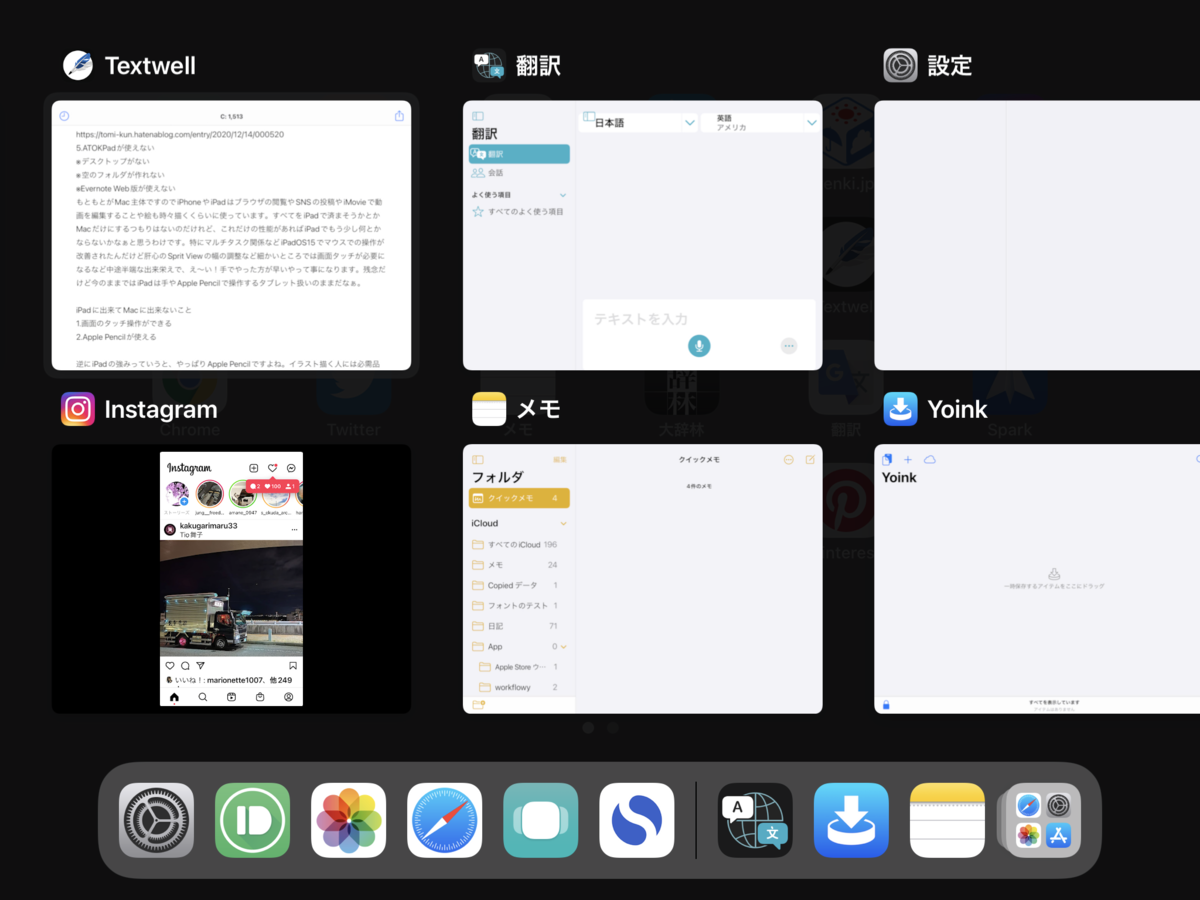1200x900 pixels.
Task: Open the Instagram shop bag tab
Action: coord(260,697)
